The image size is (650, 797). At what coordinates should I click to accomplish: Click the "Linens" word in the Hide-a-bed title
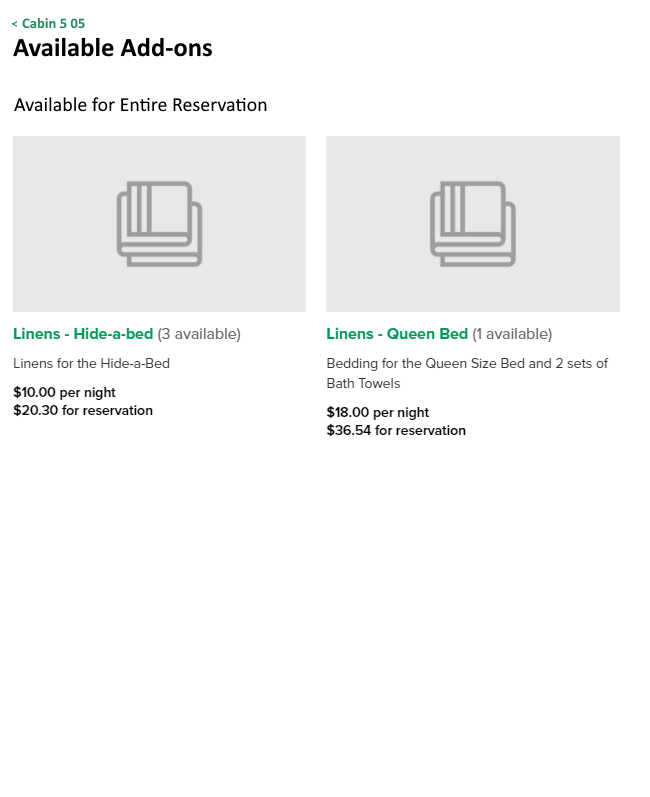[x=37, y=334]
